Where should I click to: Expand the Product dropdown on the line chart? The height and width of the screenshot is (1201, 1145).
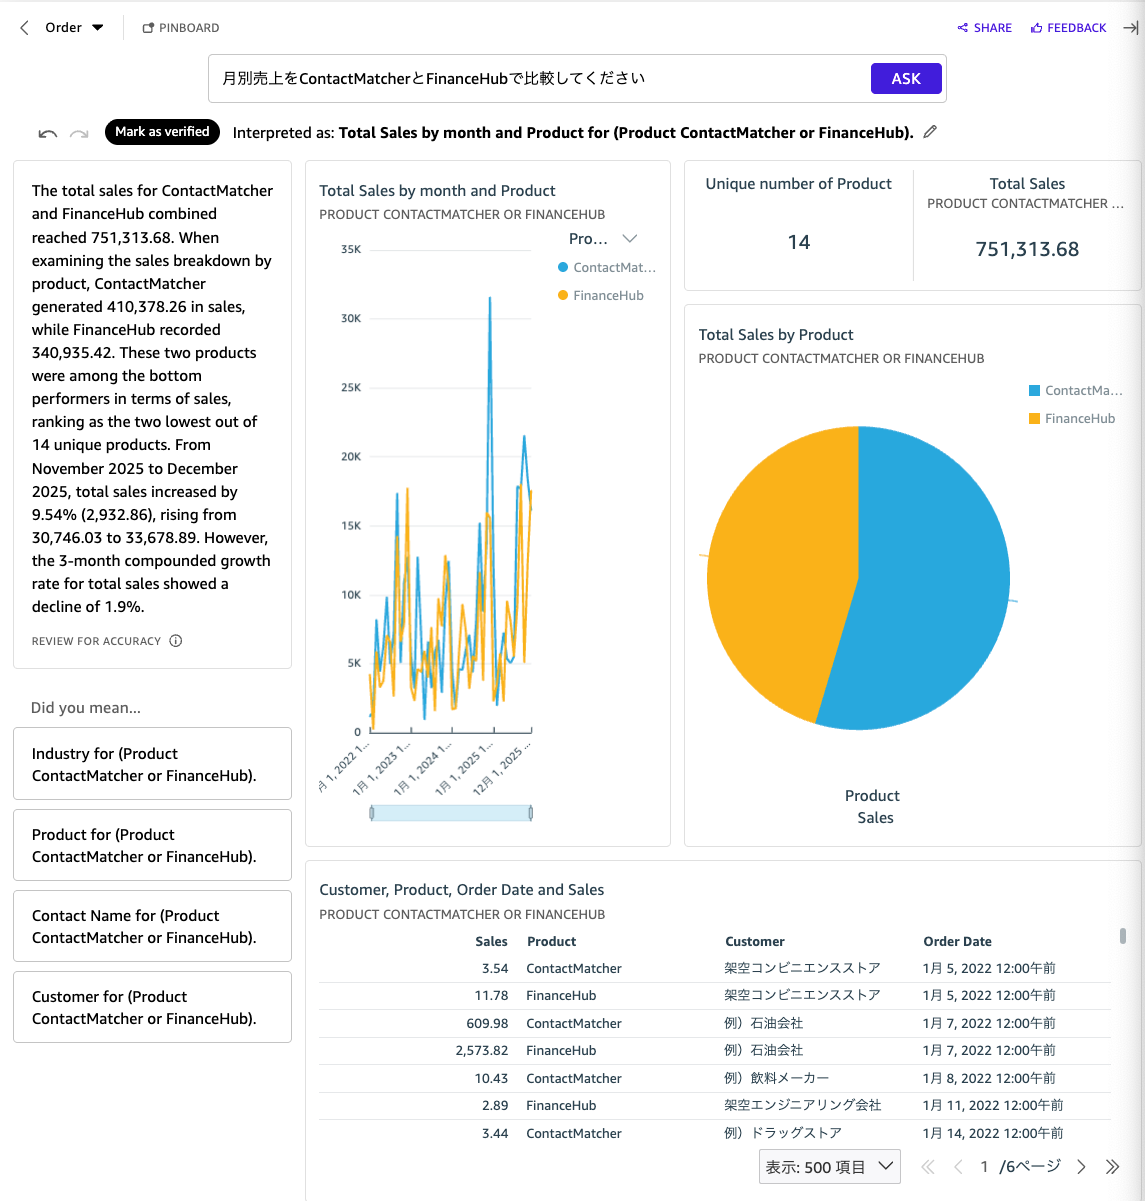click(629, 239)
